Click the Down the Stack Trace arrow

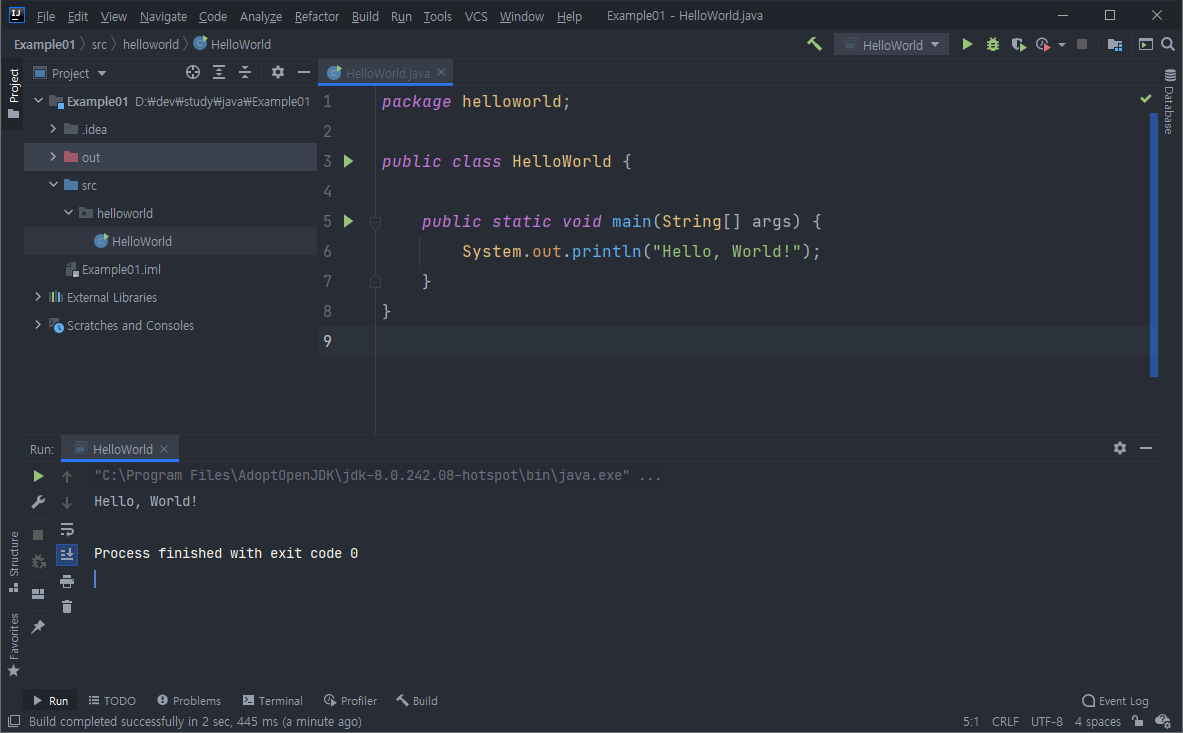[x=66, y=502]
